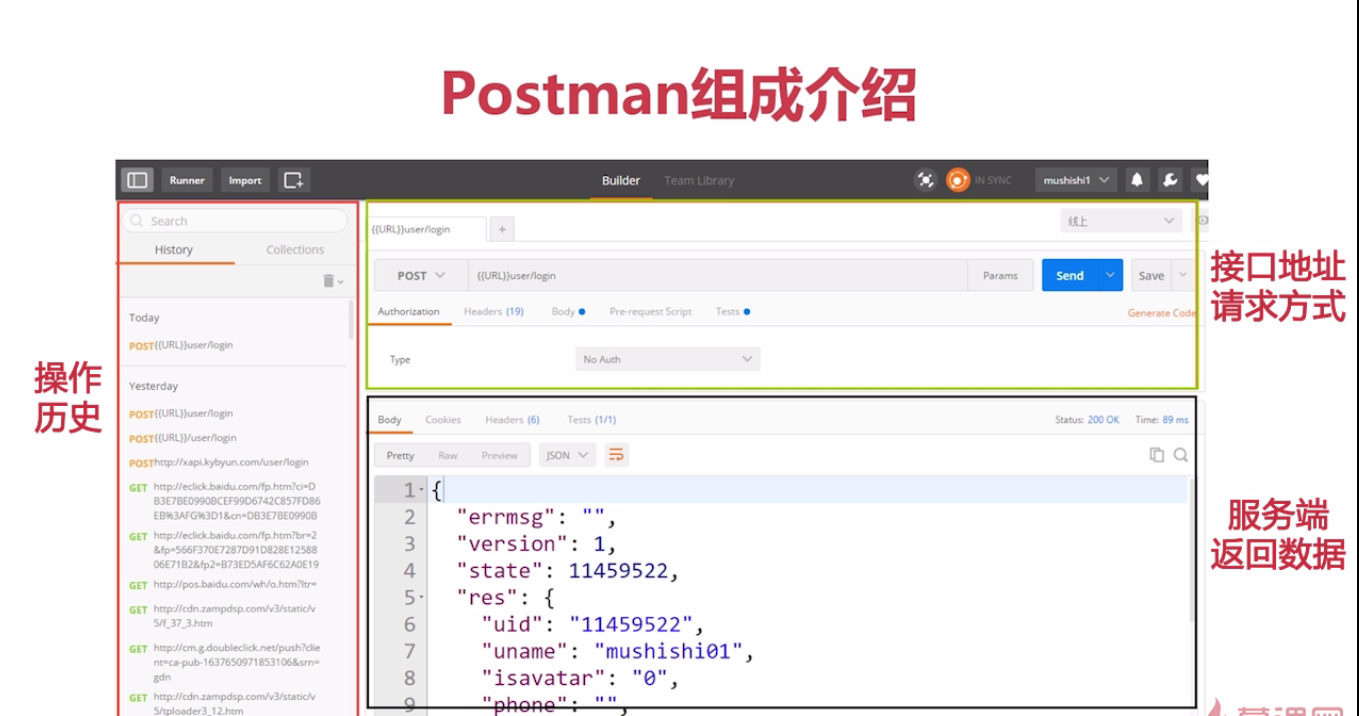Click the Import button
1359x716 pixels.
pos(245,180)
